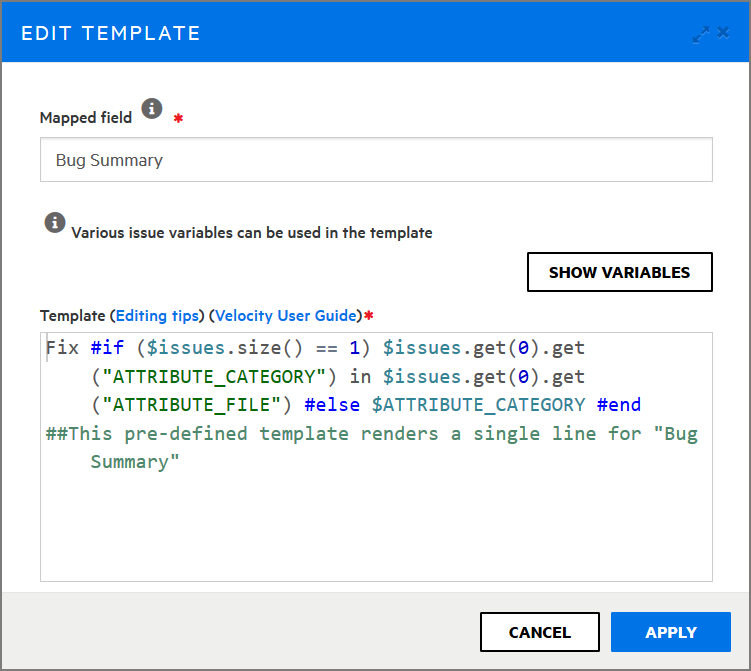Cancel the template changes
This screenshot has height=671, width=751.
539,632
